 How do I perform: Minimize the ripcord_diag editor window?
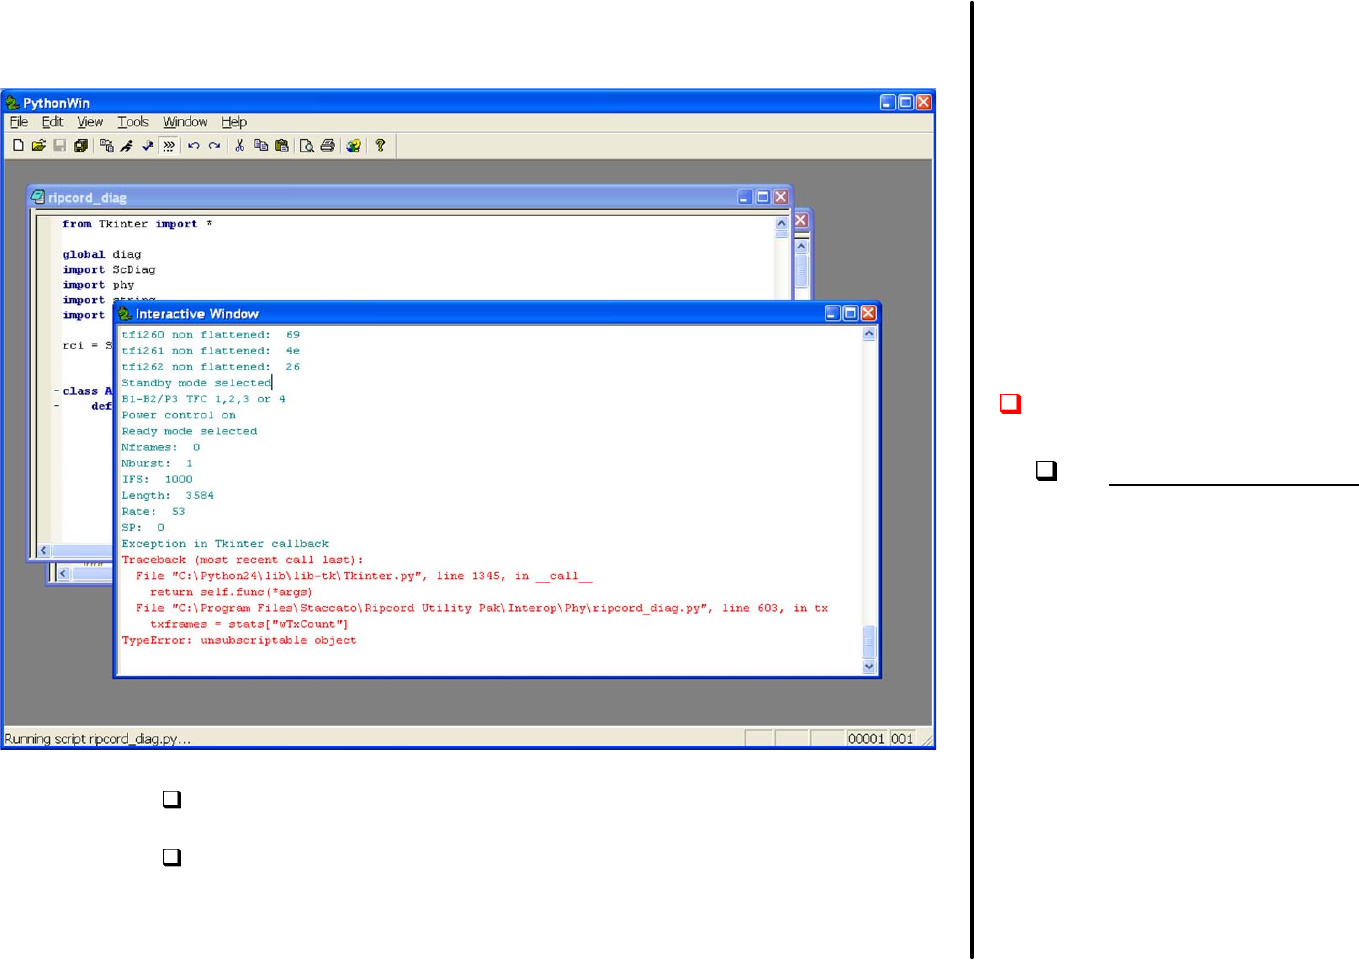click(x=745, y=197)
